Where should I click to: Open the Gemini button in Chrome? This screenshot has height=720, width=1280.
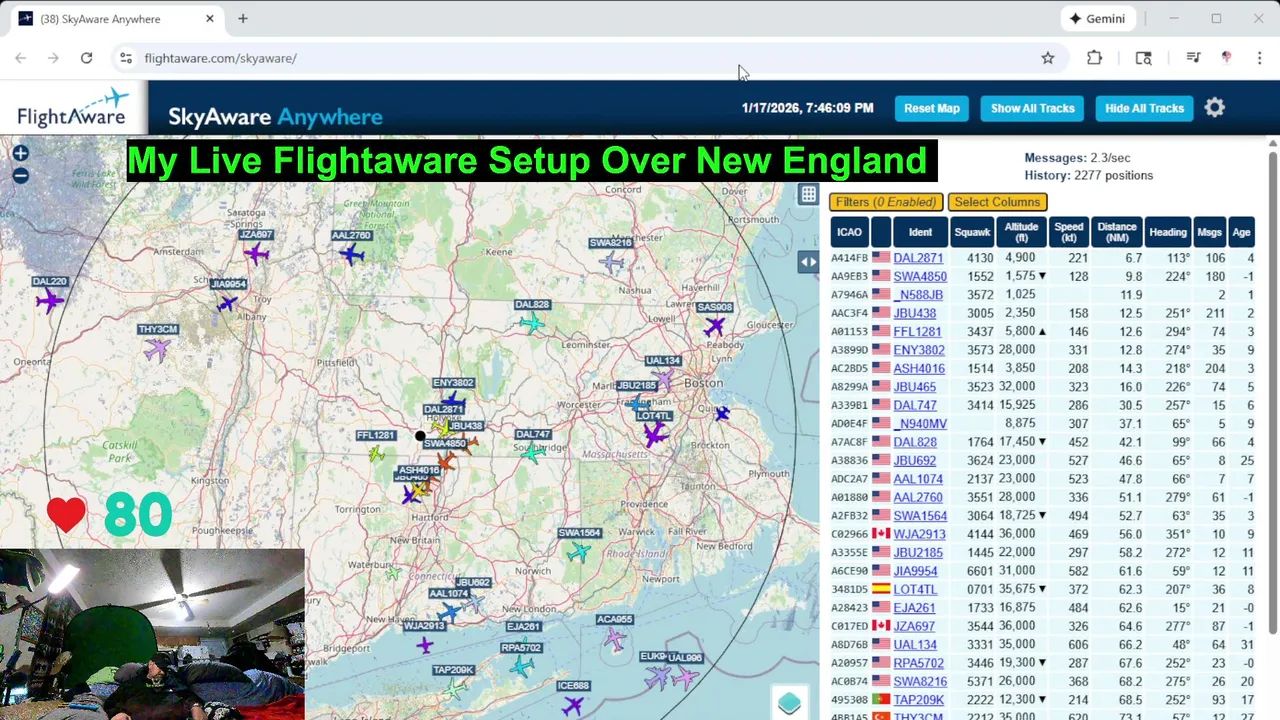(1097, 19)
